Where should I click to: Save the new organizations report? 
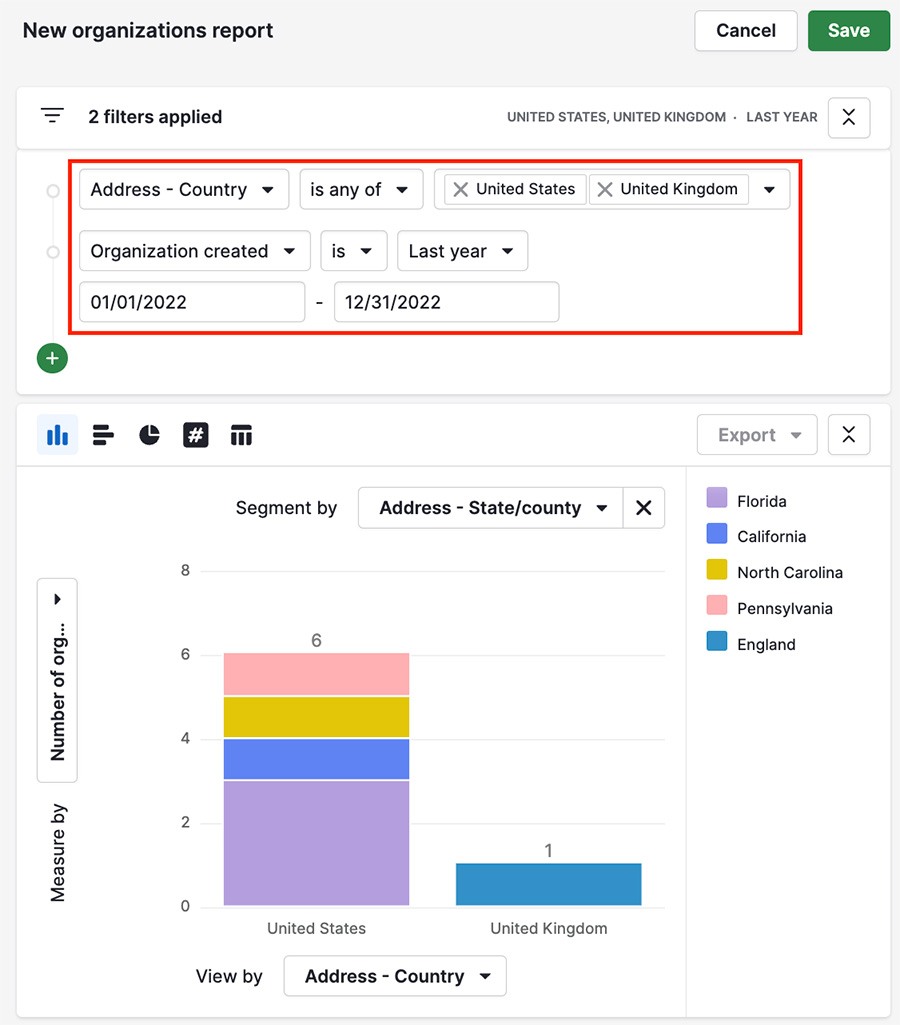coord(848,31)
